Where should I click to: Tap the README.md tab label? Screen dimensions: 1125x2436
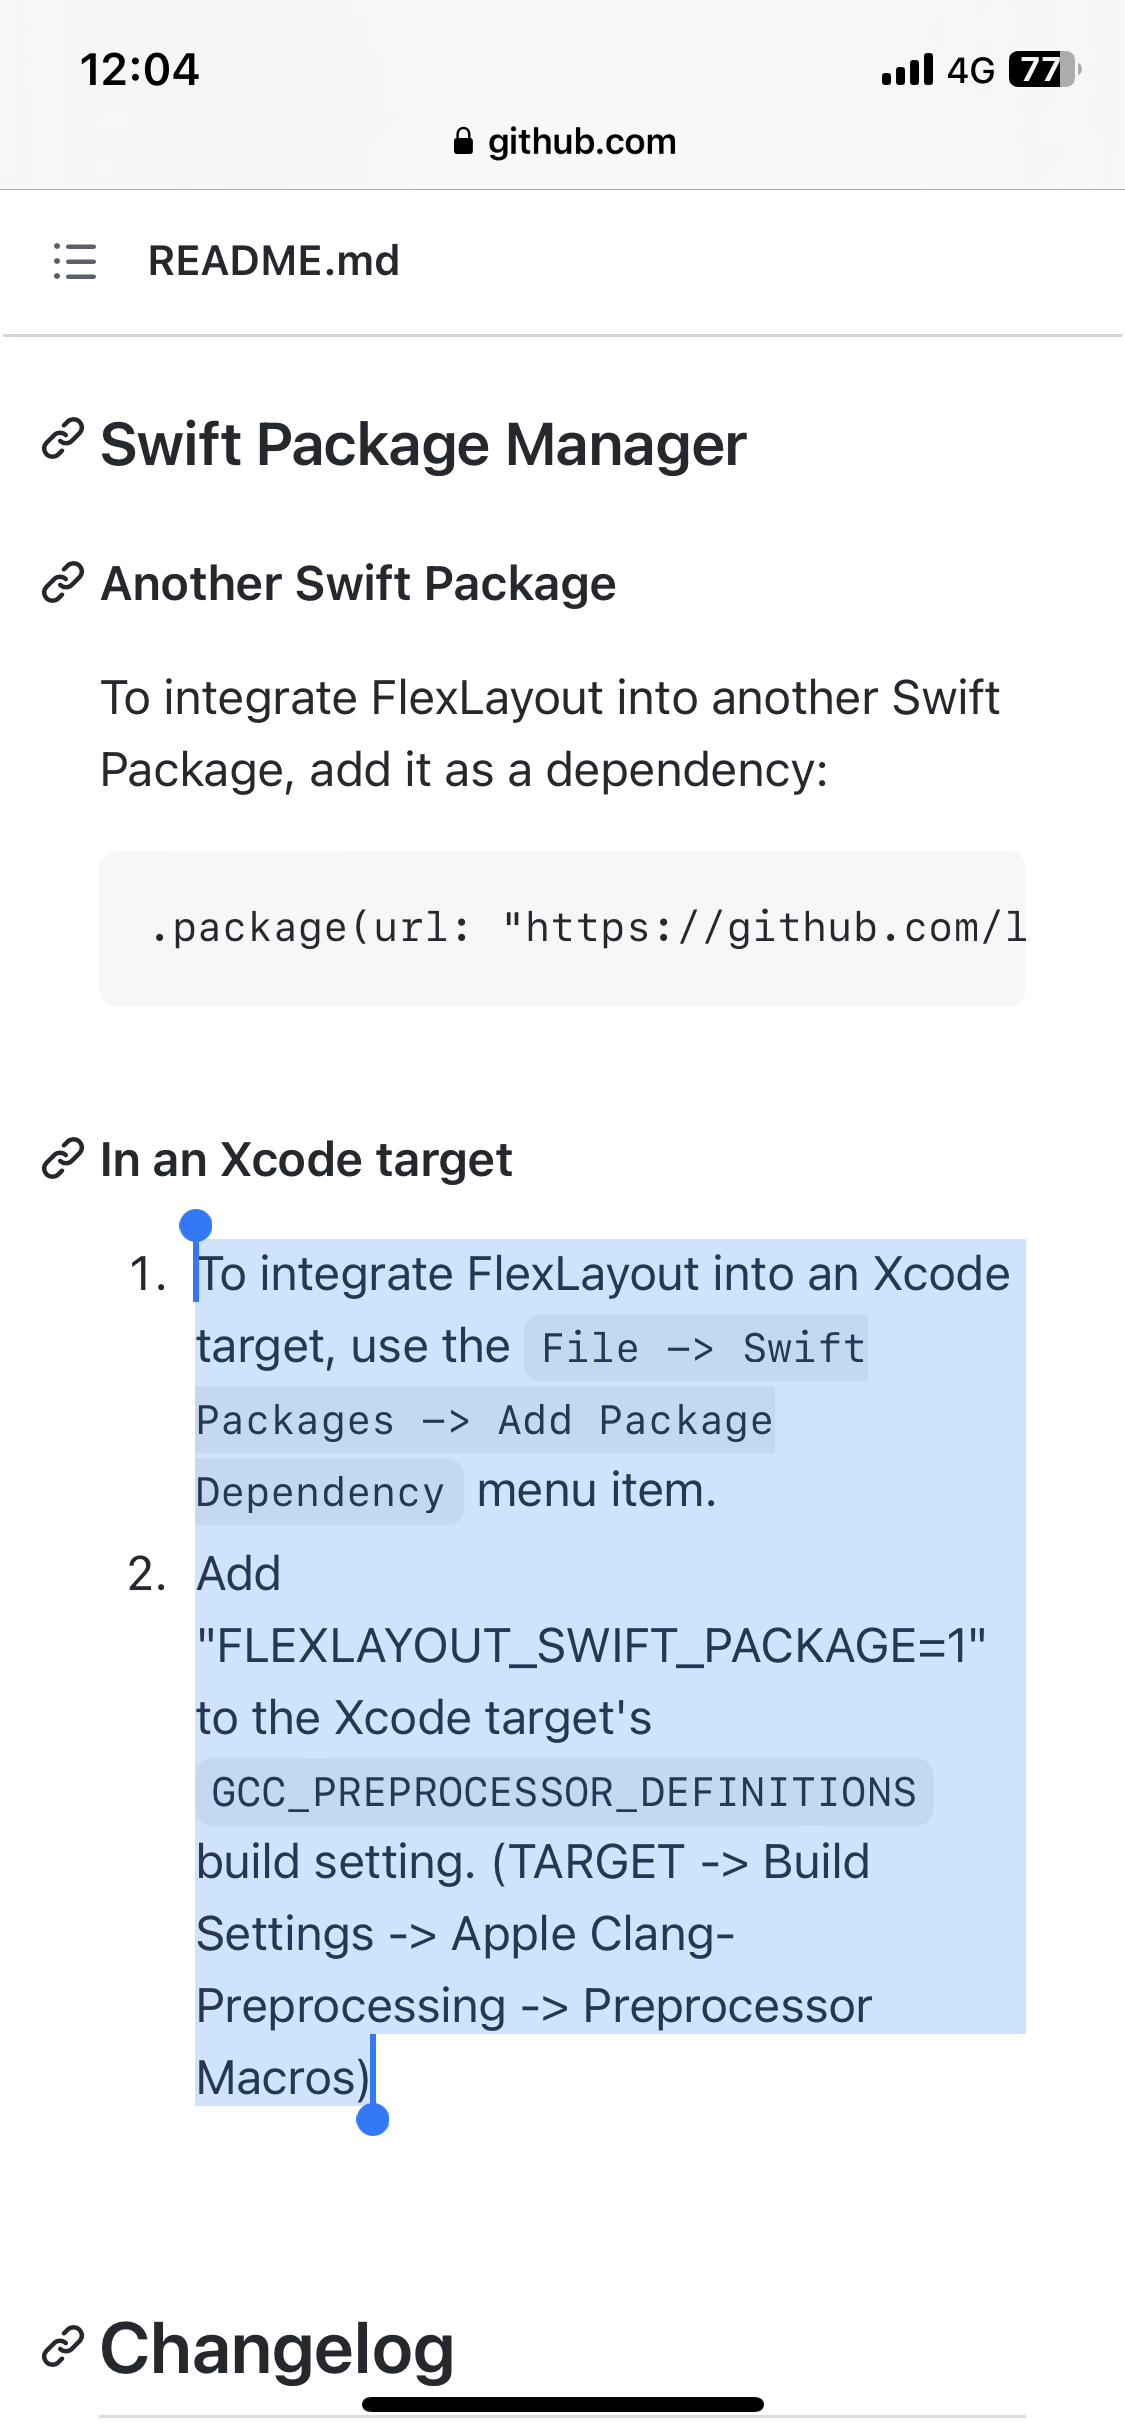[x=273, y=262]
